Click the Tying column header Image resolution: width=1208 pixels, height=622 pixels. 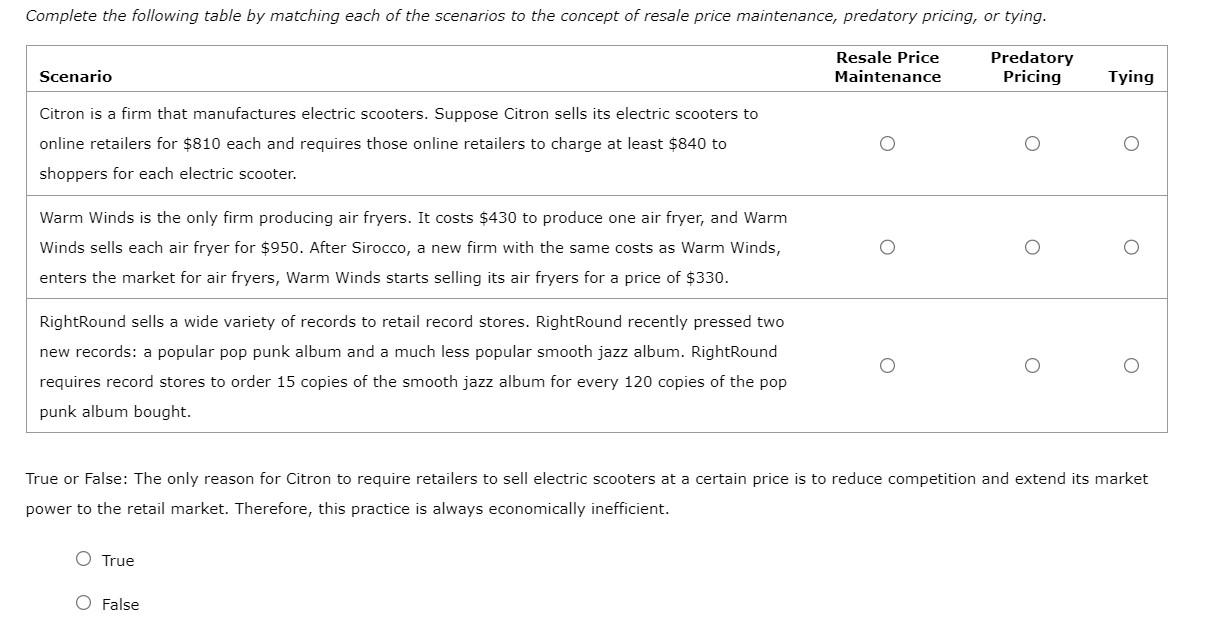tap(1131, 77)
